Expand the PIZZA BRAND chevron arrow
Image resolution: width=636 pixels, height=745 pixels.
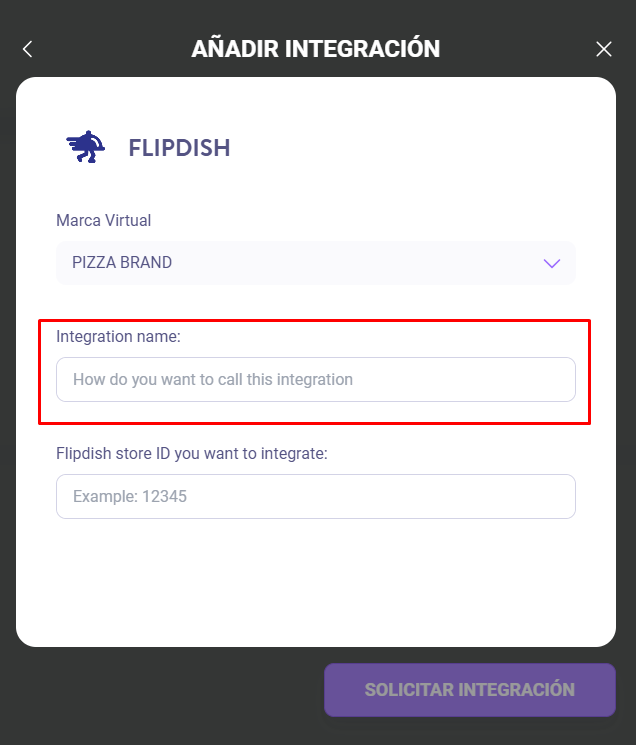[551, 263]
